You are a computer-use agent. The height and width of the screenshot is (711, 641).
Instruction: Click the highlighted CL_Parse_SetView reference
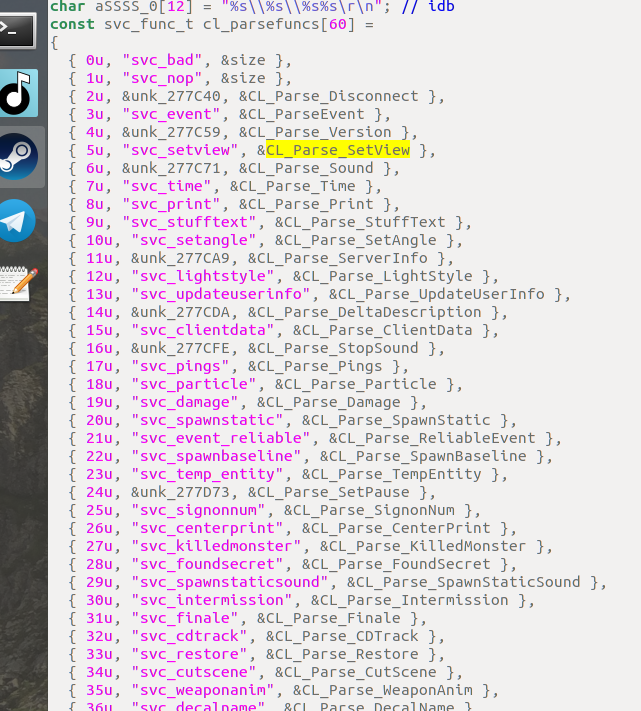[x=338, y=150]
